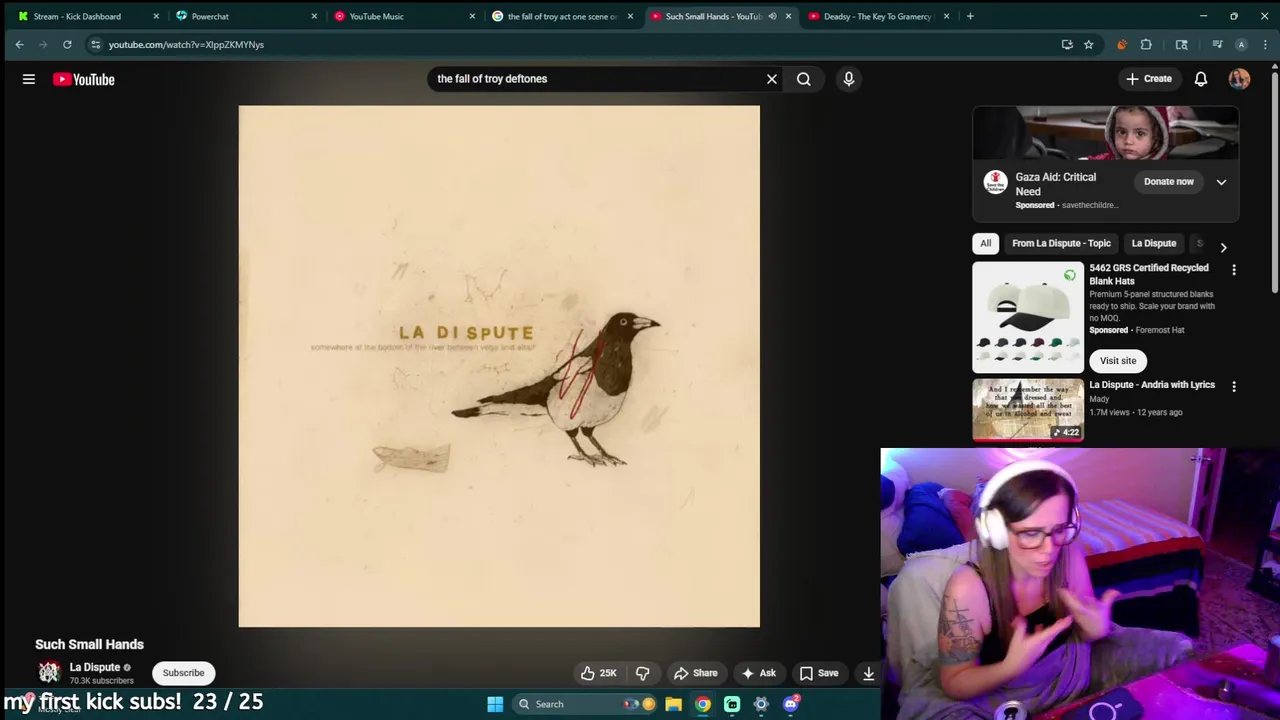Open the Chrome profile A button
Screen dimensions: 1280x720
1241,44
